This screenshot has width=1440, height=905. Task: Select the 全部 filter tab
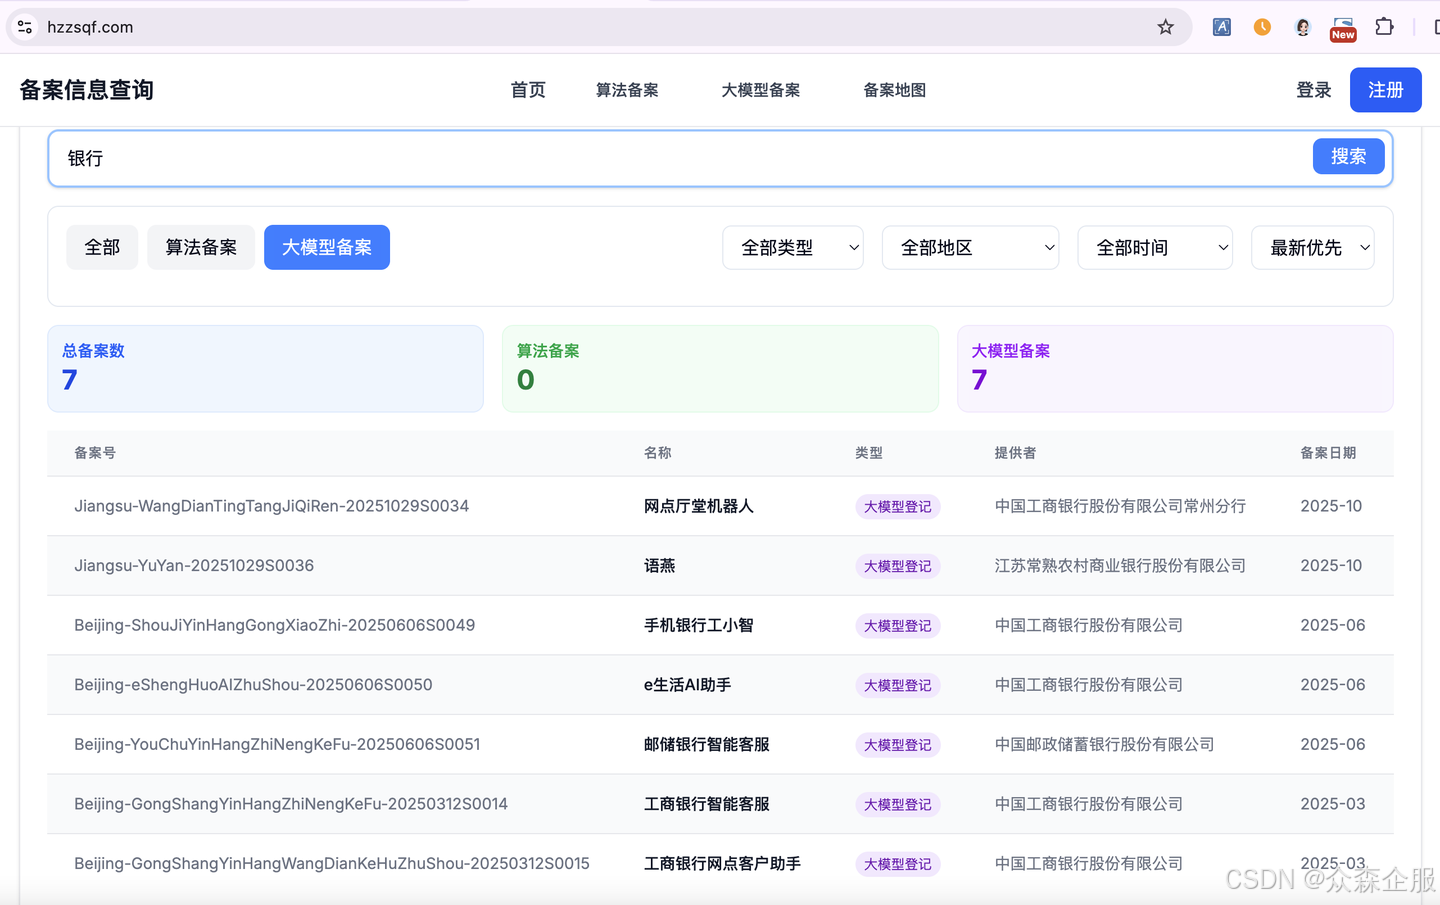[x=102, y=247]
